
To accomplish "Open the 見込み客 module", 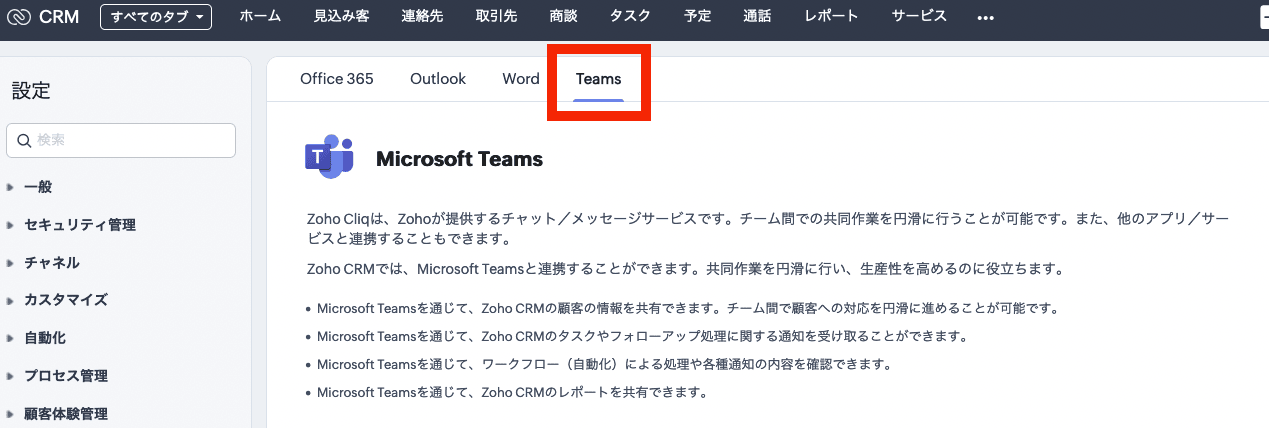I will tap(341, 16).
